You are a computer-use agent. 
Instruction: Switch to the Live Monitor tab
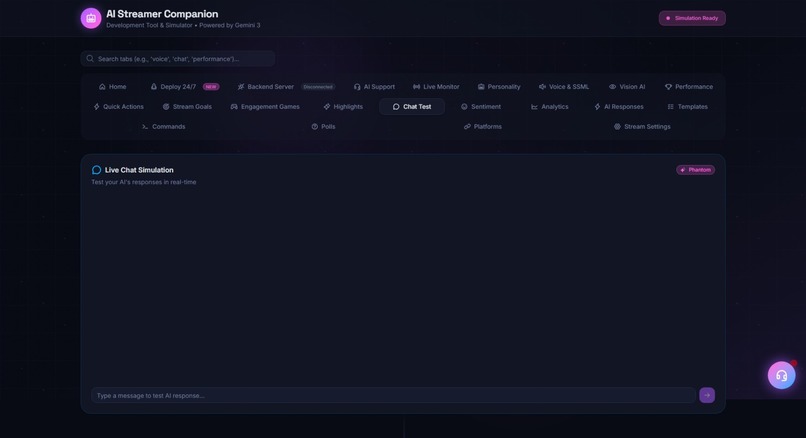coord(436,87)
